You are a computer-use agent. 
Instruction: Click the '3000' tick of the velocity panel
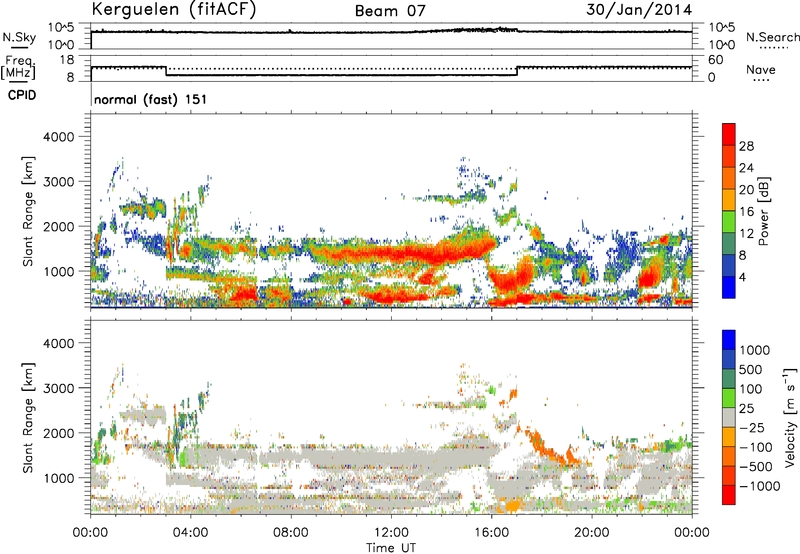click(58, 388)
